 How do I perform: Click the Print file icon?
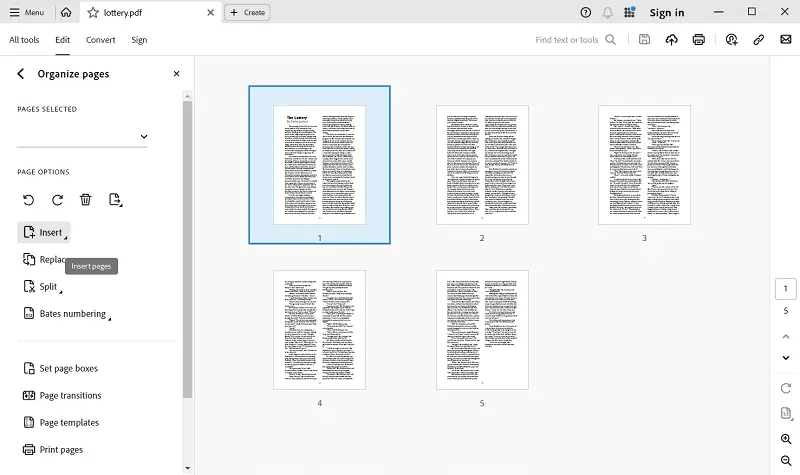coord(698,40)
